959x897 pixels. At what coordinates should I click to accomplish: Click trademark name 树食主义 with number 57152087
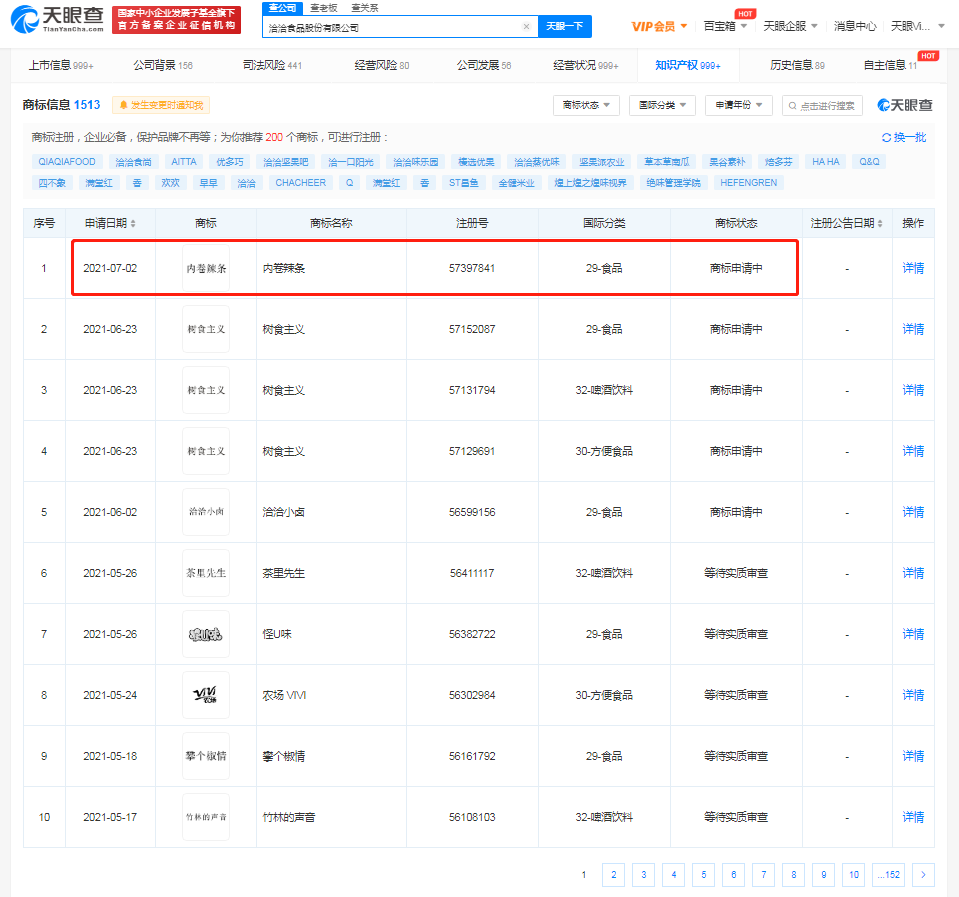point(283,329)
